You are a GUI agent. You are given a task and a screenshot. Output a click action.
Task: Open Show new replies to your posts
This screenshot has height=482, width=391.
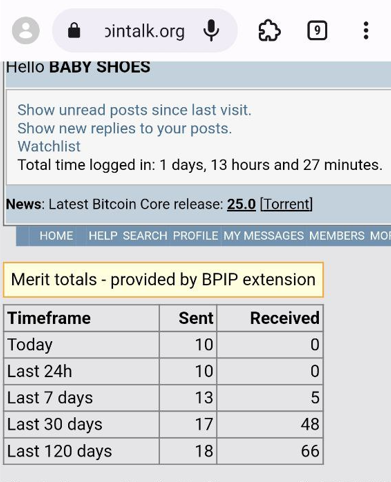[x=124, y=128]
